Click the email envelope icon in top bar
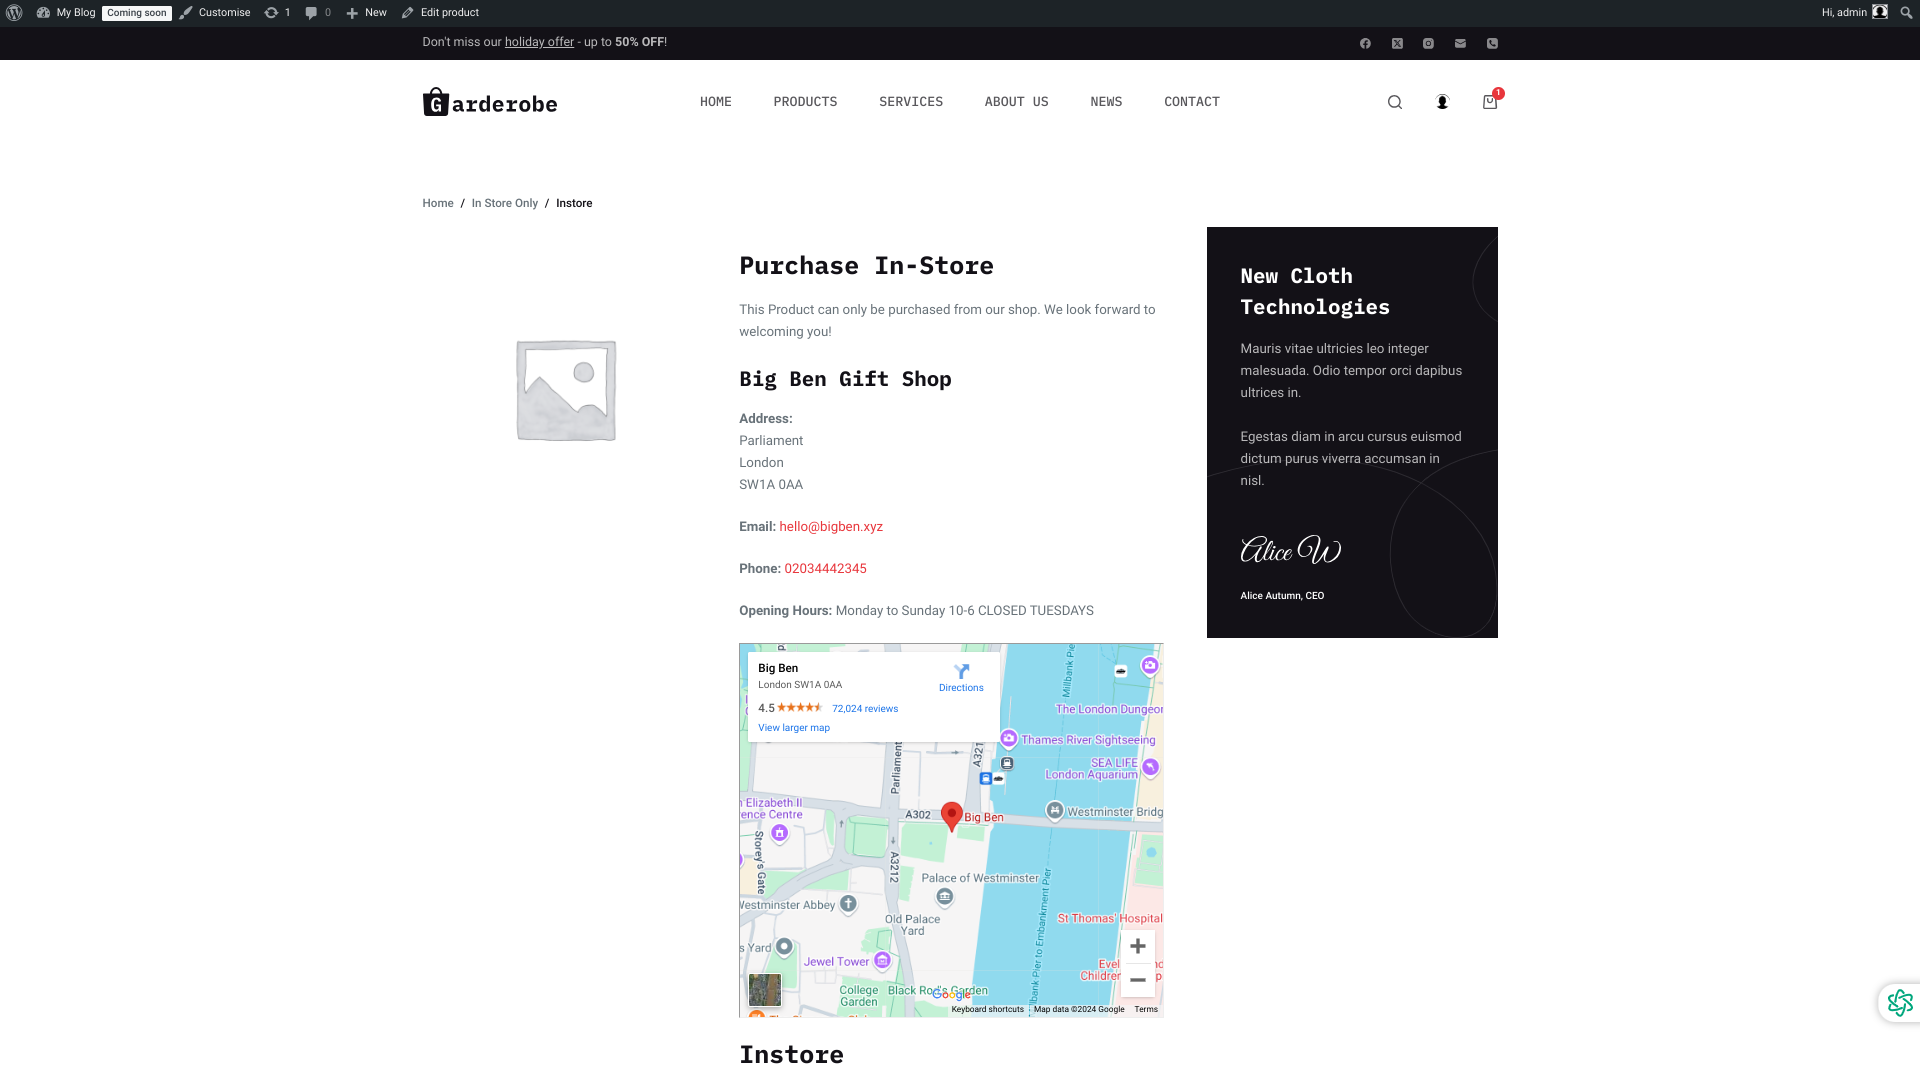This screenshot has width=1920, height=1080. 1460,43
